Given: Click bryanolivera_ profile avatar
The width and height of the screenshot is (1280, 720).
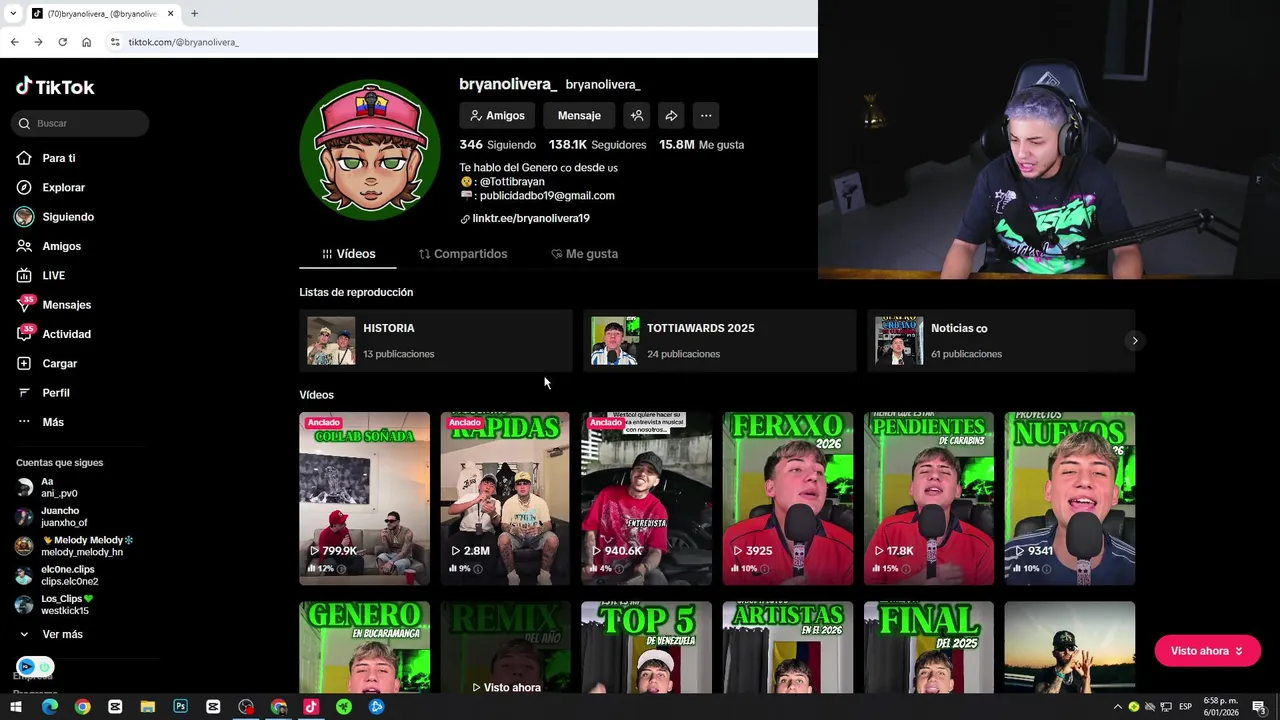Looking at the screenshot, I should [370, 150].
